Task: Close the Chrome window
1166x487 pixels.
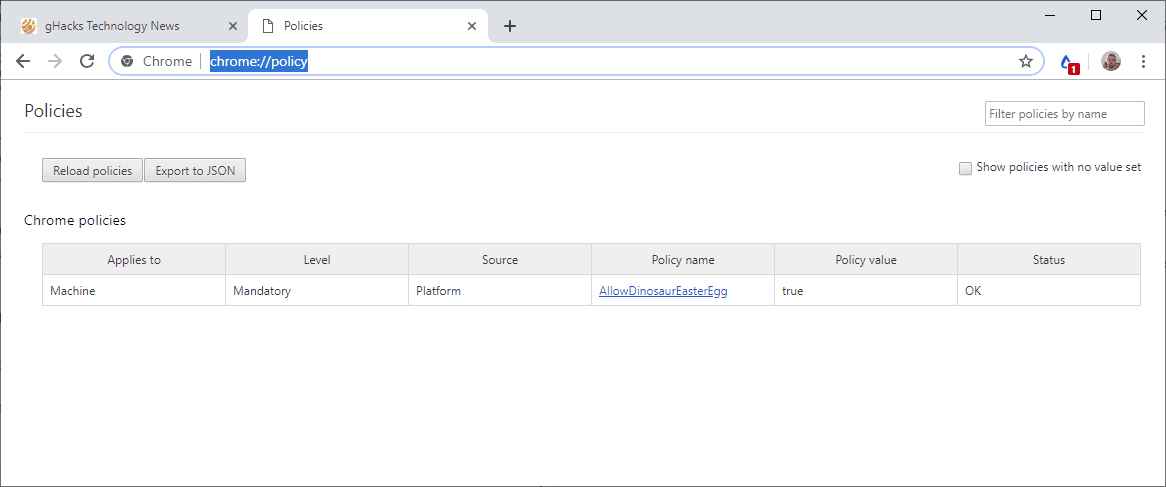Action: click(1142, 15)
